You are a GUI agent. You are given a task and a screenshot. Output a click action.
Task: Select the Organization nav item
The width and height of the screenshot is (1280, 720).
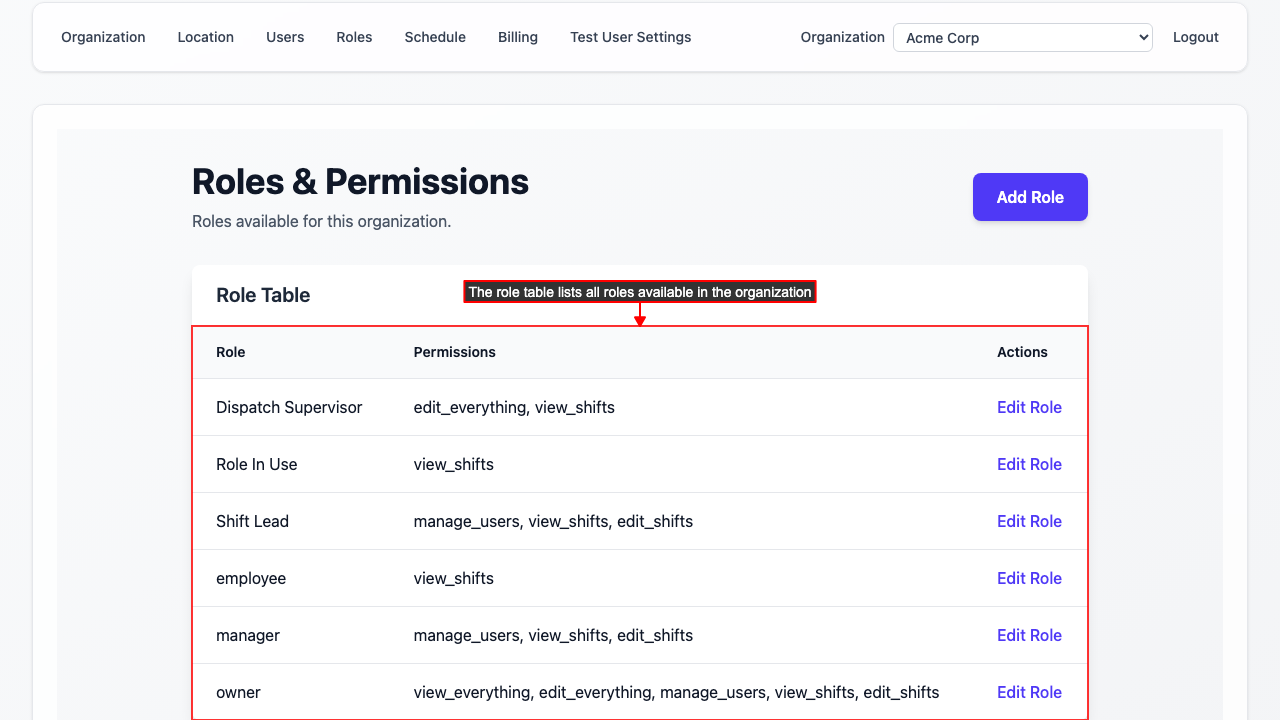[x=103, y=37]
